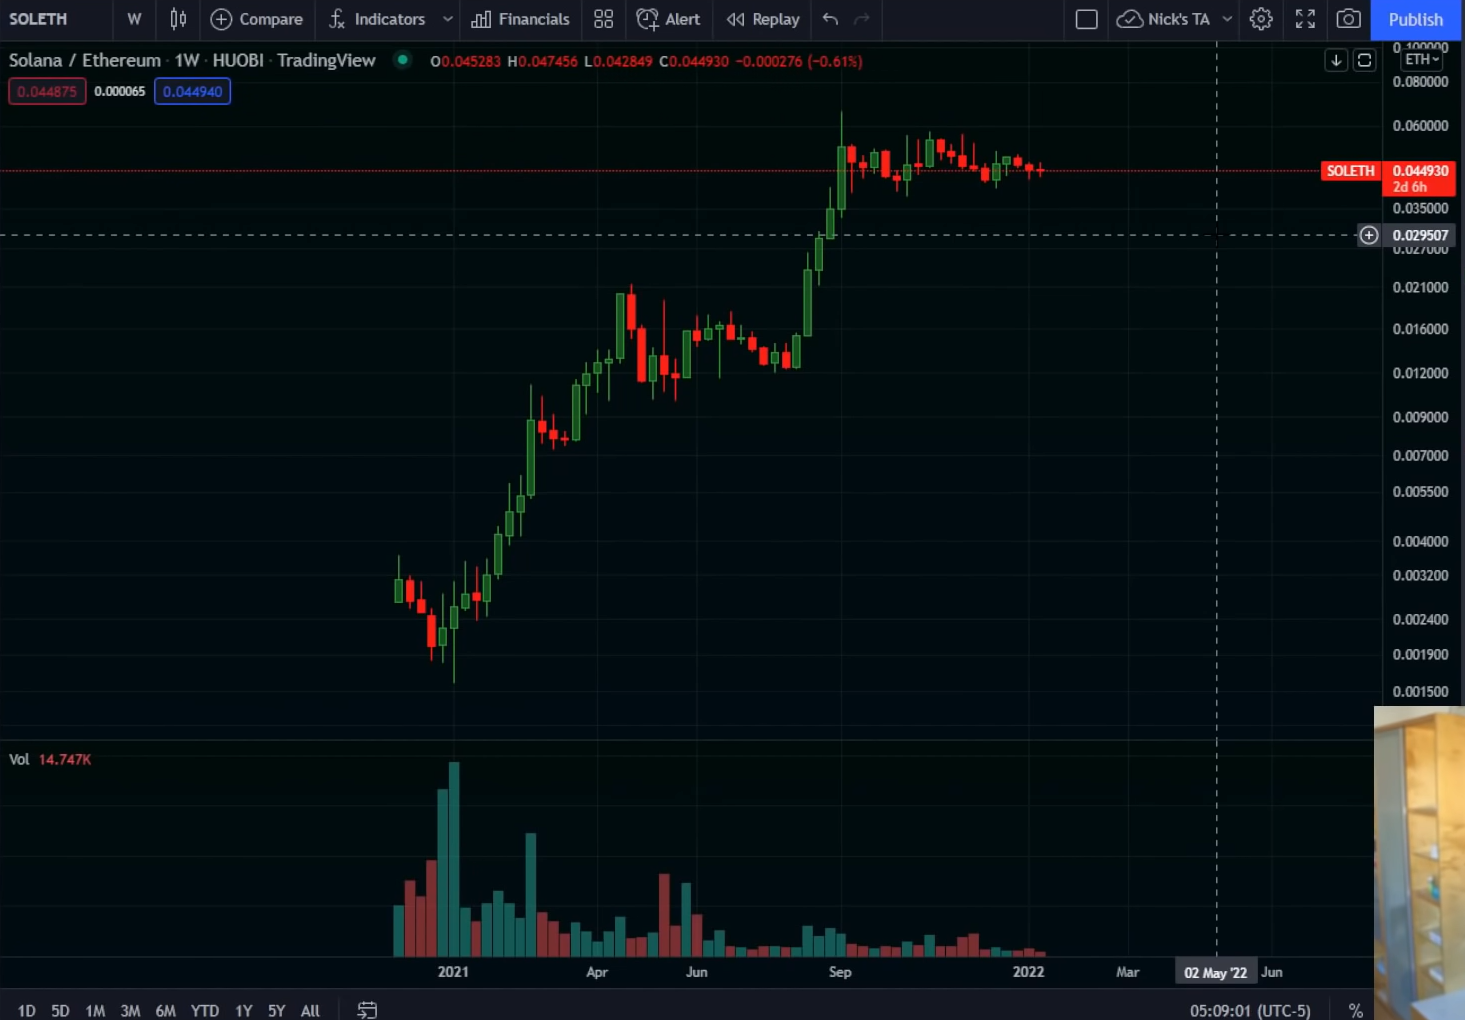Viewport: 1465px width, 1020px height.
Task: Undo the last chart action
Action: coord(830,19)
